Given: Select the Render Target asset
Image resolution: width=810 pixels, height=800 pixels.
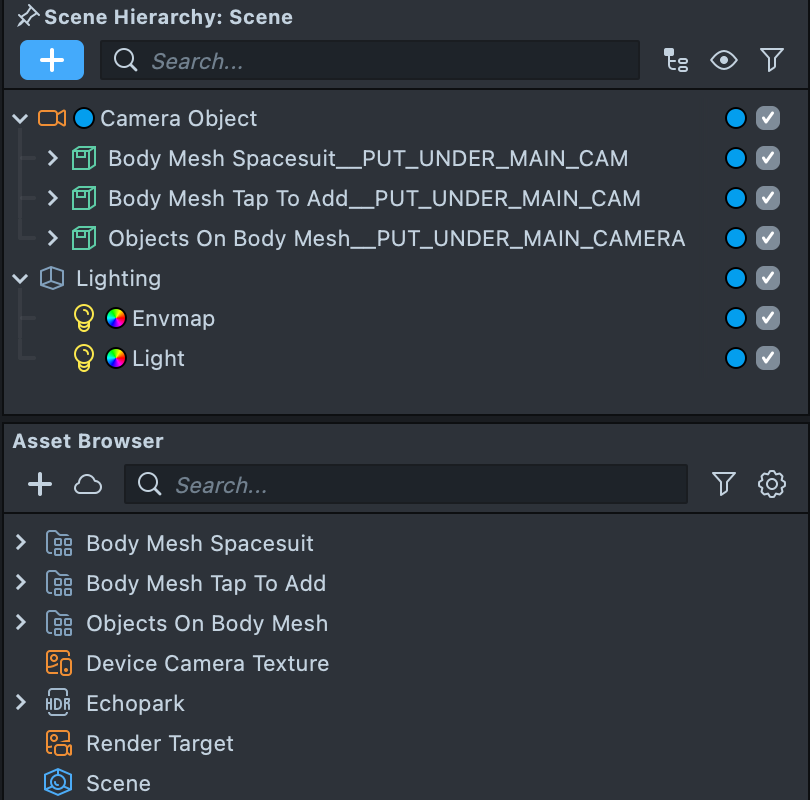Looking at the screenshot, I should tap(159, 743).
